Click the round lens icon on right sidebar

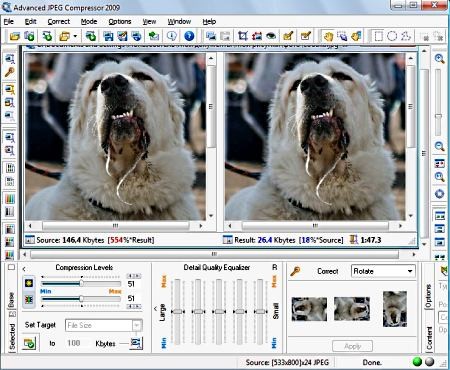pyautogui.click(x=439, y=194)
